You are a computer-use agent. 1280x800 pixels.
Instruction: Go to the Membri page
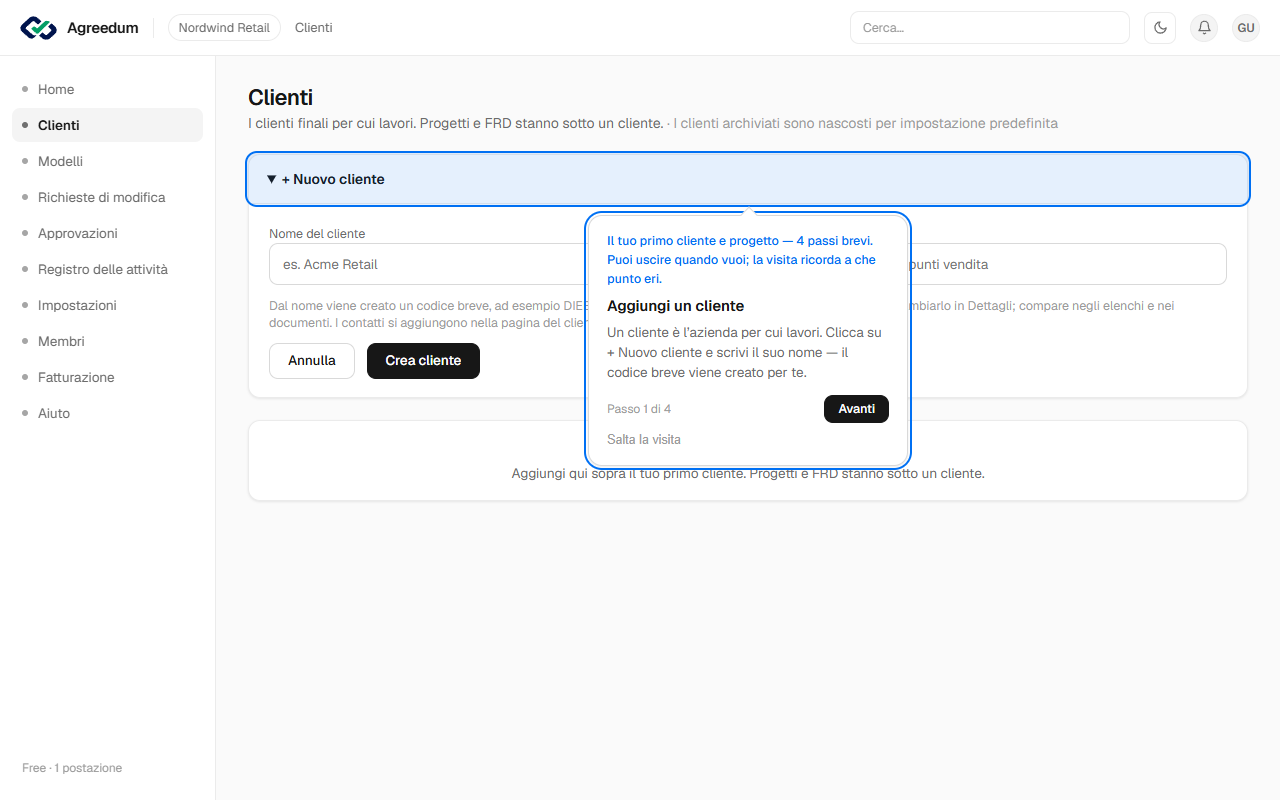click(107, 341)
